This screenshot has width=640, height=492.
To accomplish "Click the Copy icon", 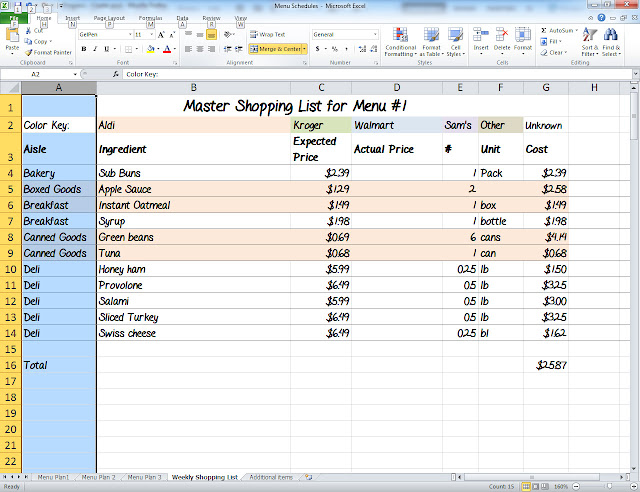I will [x=28, y=41].
